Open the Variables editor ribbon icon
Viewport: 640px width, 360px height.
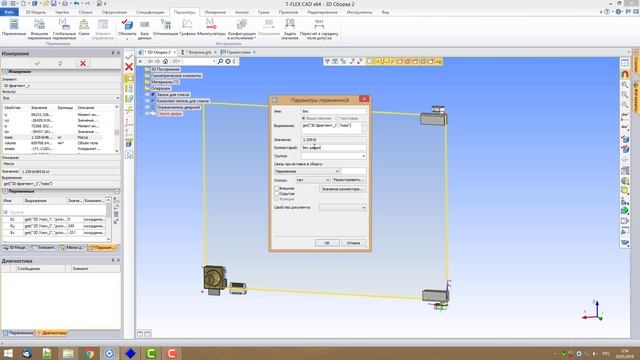pyautogui.click(x=14, y=28)
